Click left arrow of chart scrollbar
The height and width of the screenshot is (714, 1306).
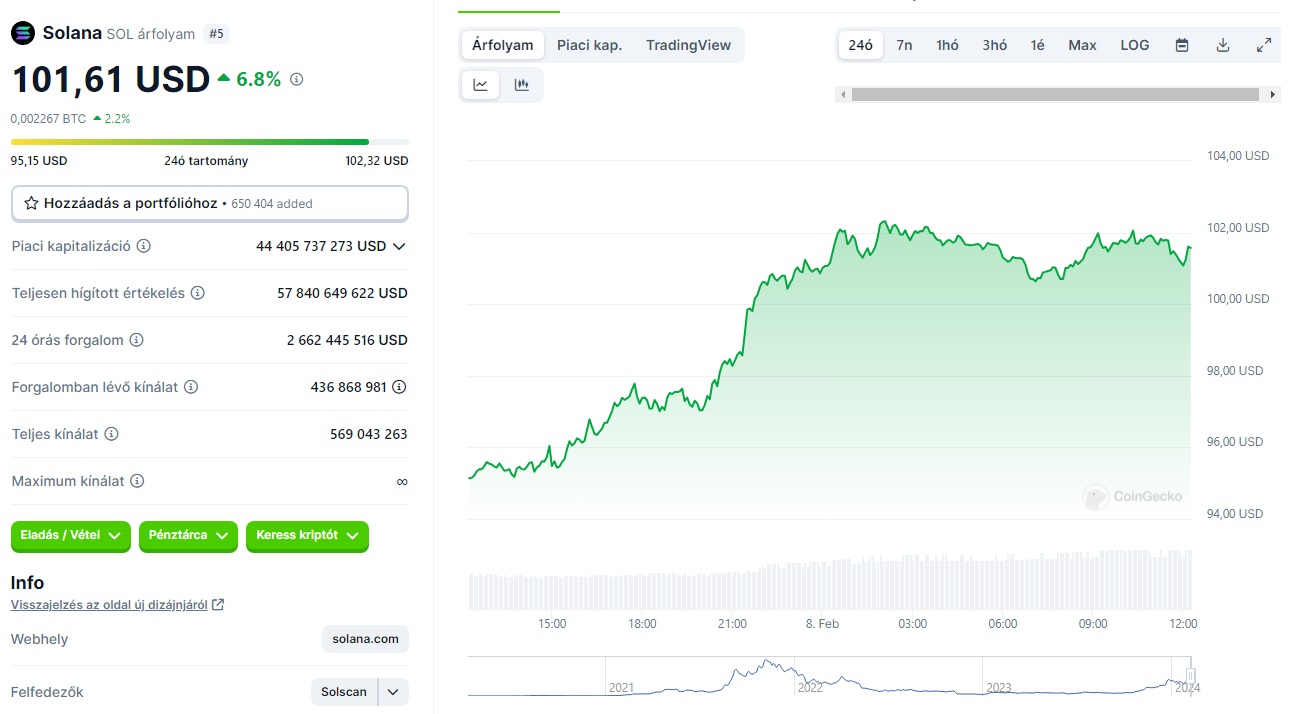click(x=843, y=95)
